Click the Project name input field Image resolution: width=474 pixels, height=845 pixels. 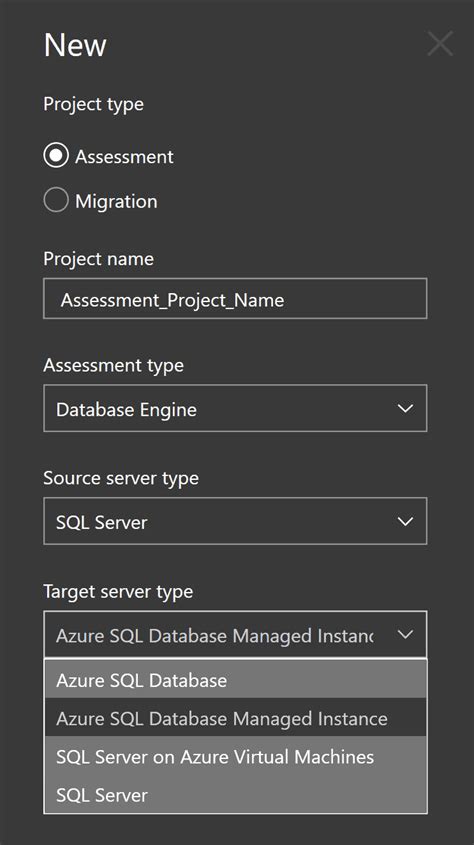[x=235, y=299]
